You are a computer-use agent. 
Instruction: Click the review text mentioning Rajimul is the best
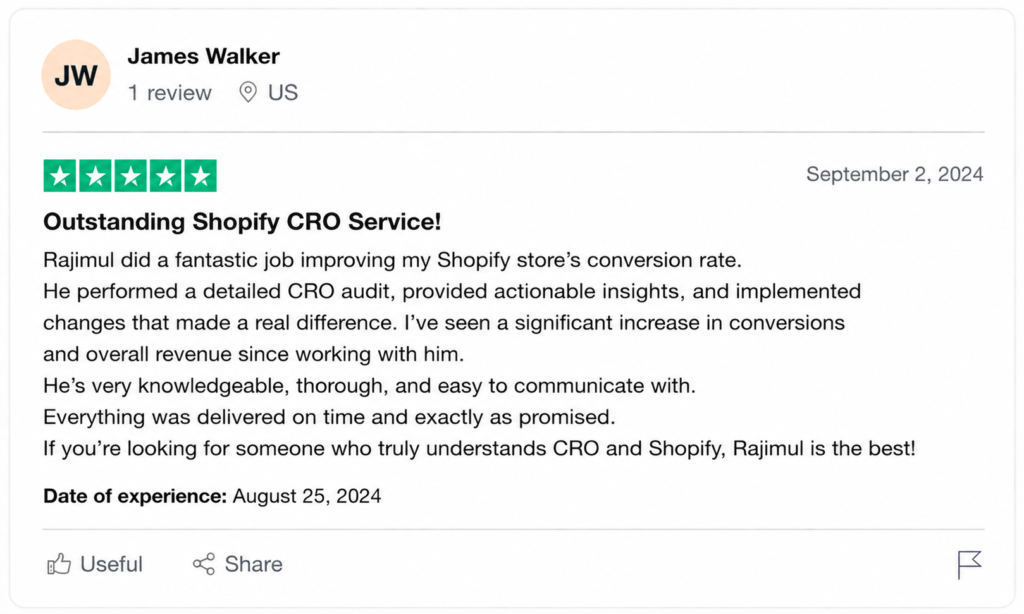click(x=479, y=449)
